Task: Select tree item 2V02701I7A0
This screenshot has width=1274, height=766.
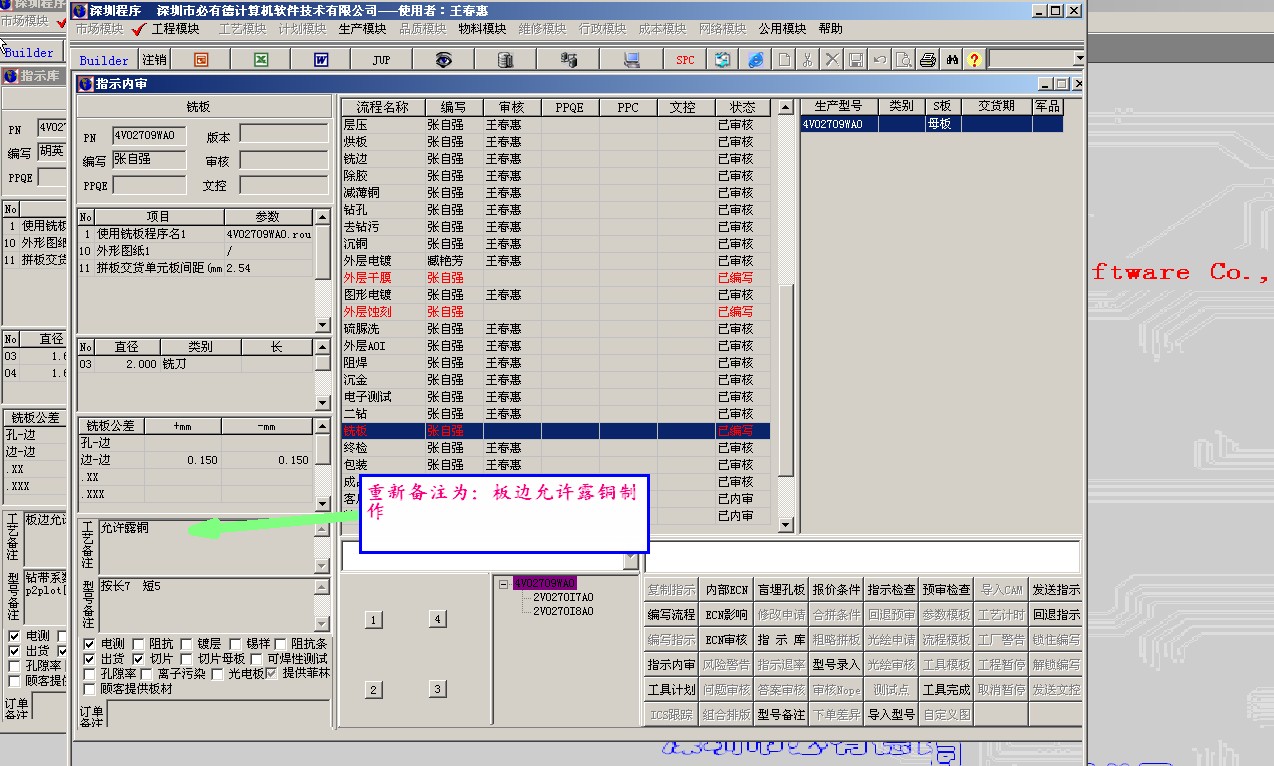Action: click(x=562, y=597)
